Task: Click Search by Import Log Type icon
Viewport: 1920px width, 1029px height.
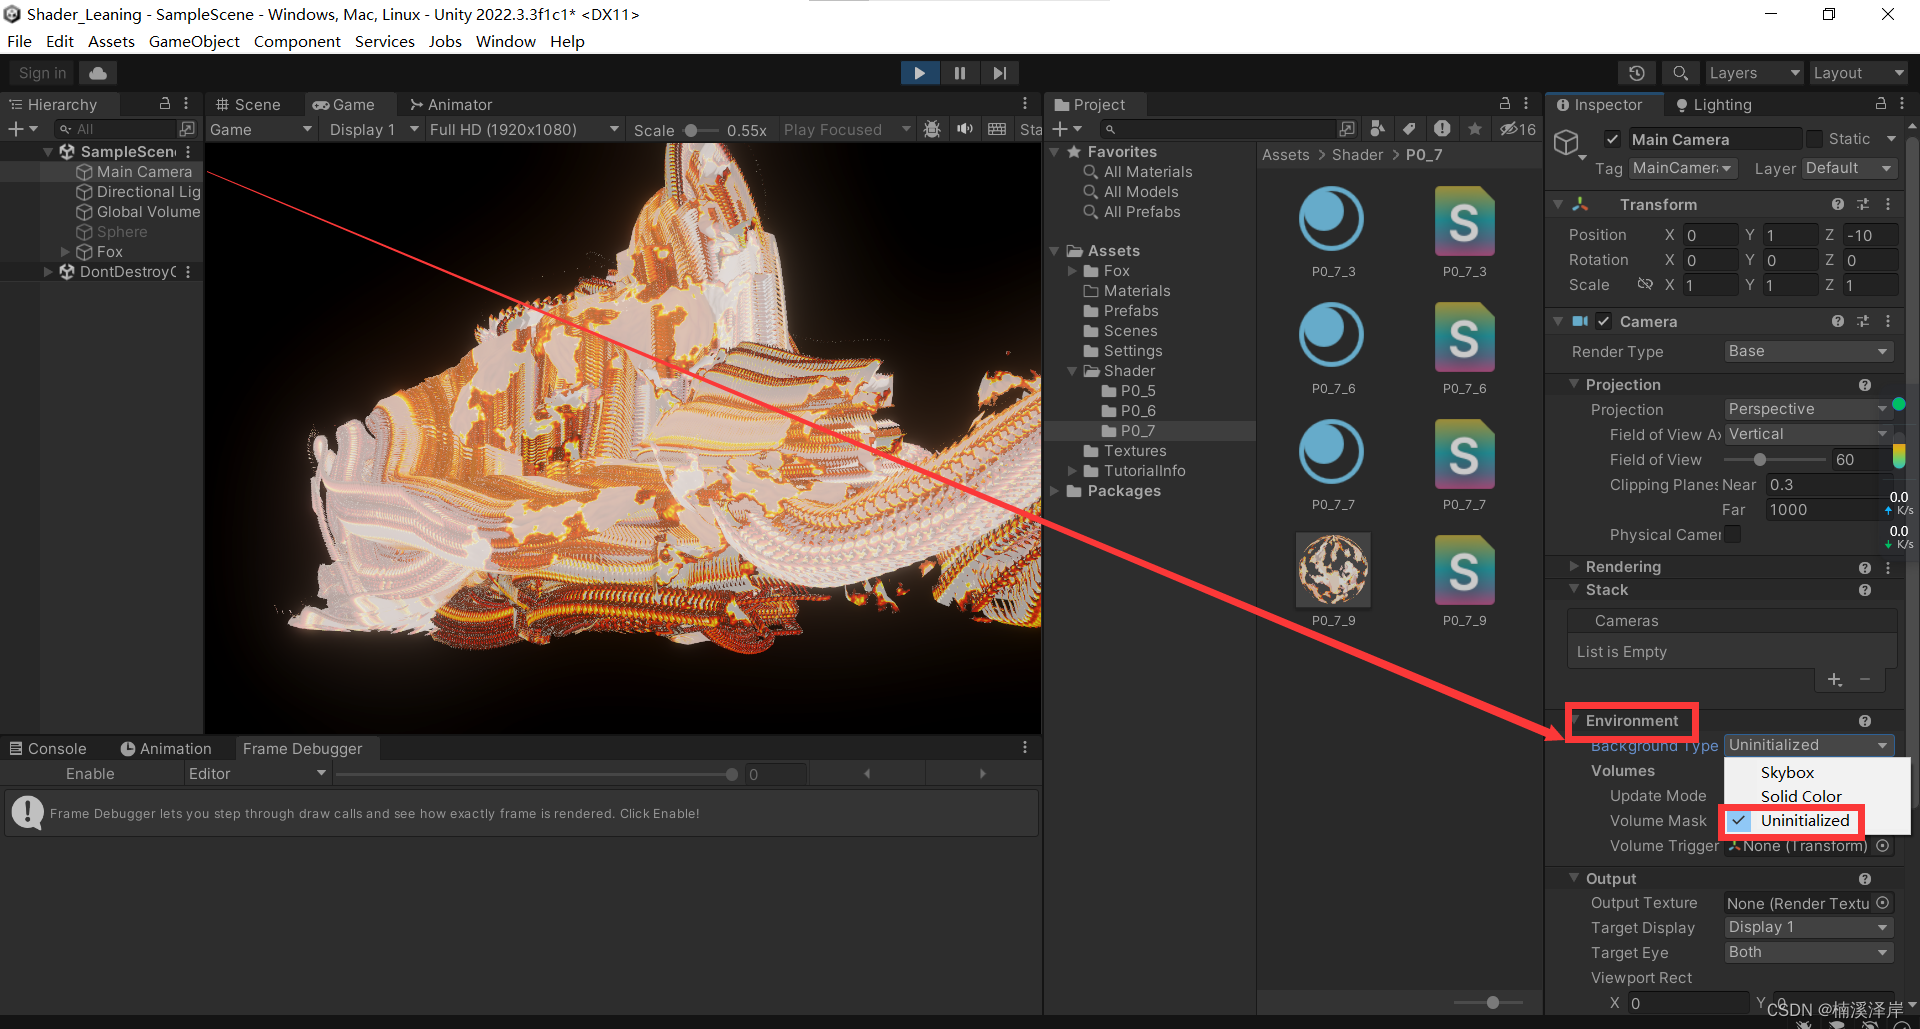Action: (1442, 128)
